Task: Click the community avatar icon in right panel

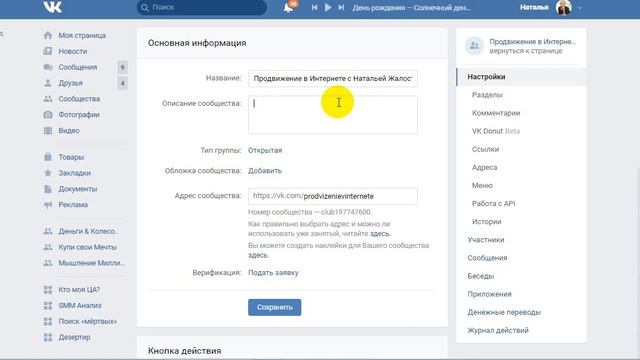Action: 474,46
